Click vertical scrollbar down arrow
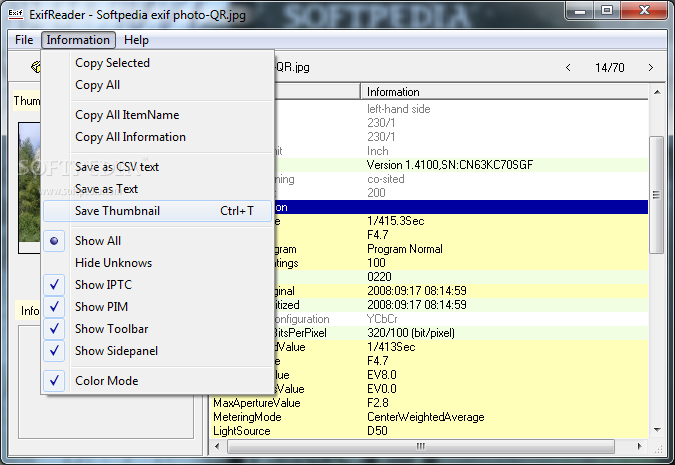 pyautogui.click(x=657, y=430)
